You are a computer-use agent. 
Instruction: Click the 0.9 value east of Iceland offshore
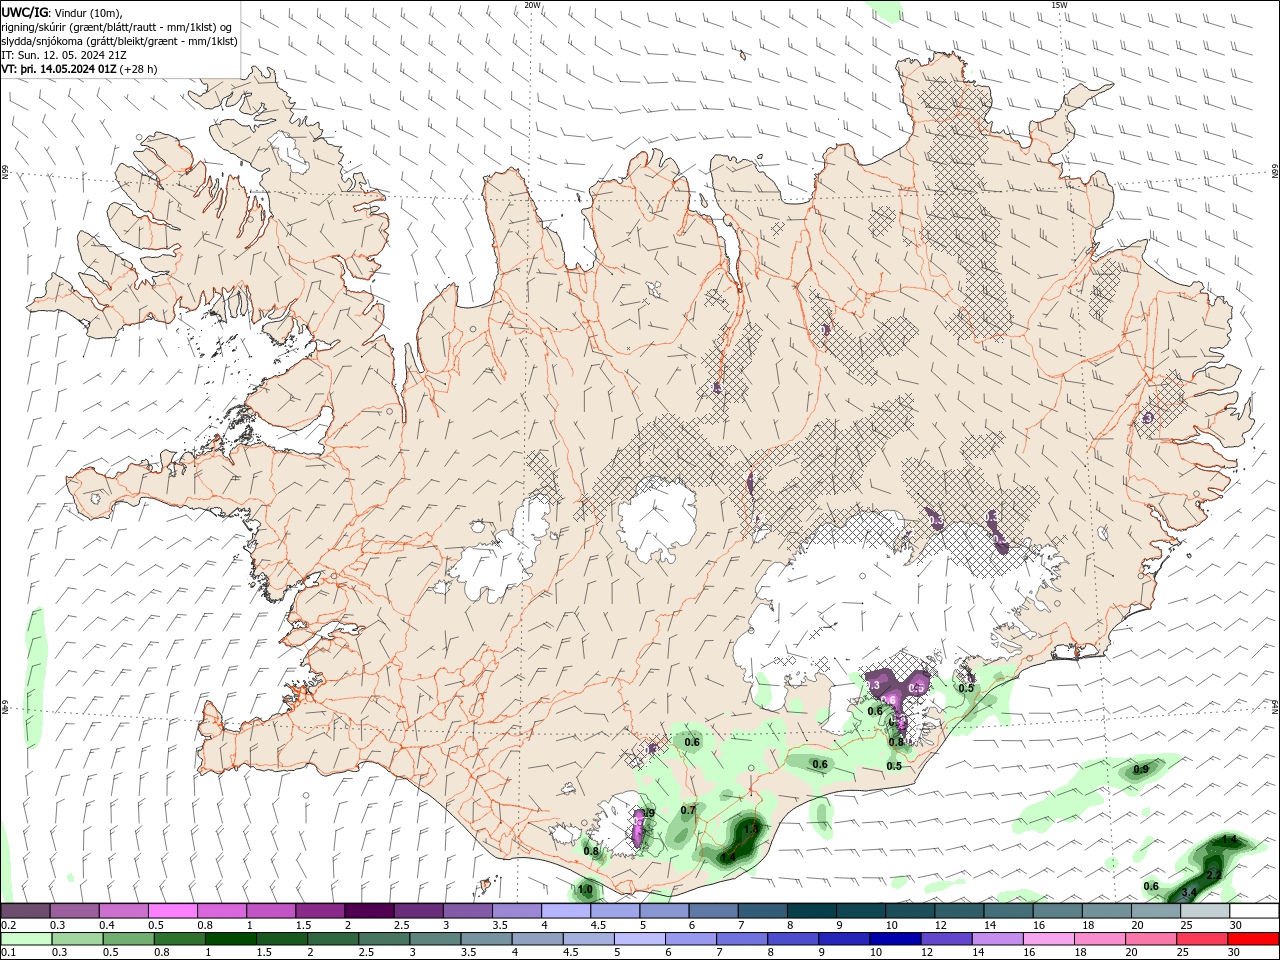click(1141, 768)
